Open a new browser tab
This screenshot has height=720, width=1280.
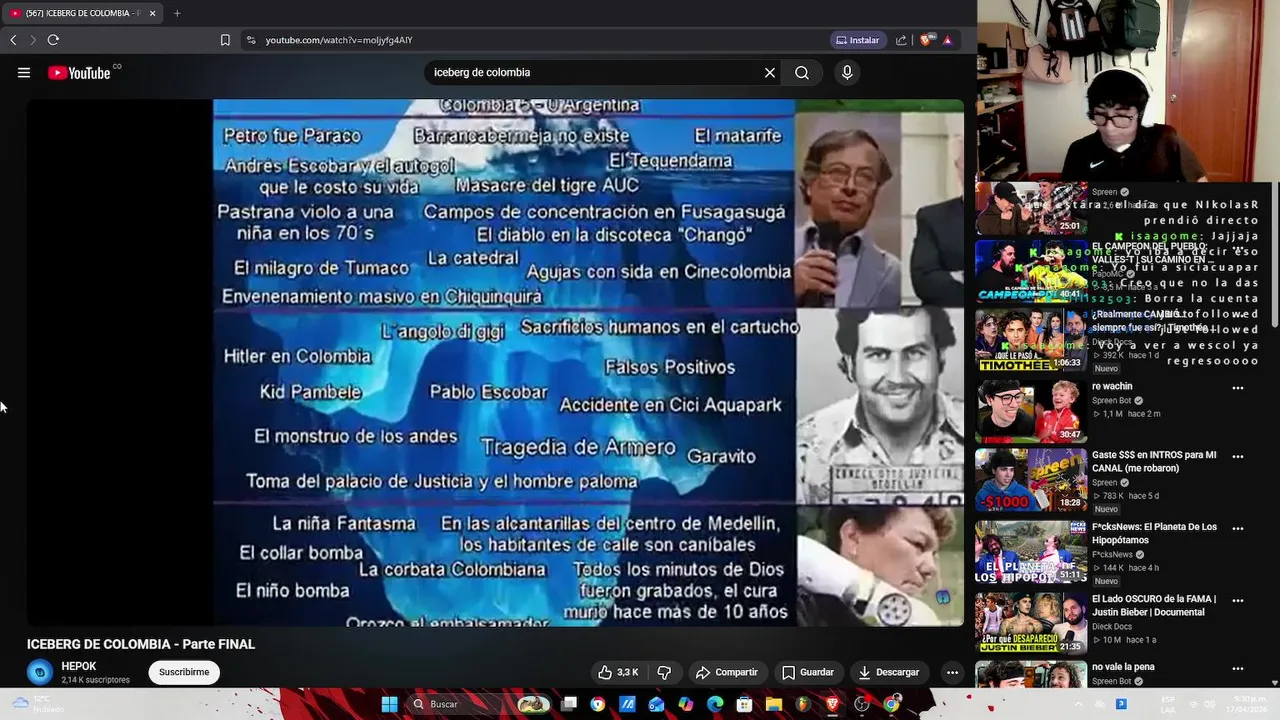coord(177,13)
